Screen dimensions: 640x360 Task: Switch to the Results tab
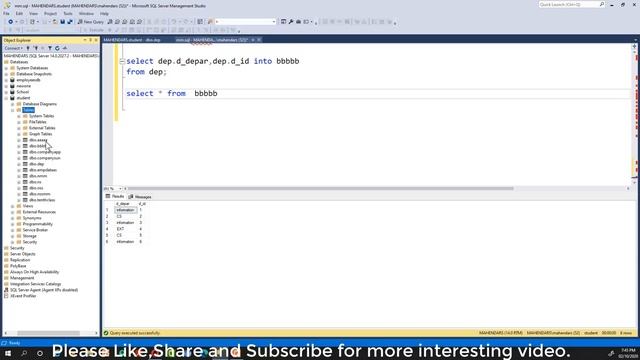[115, 197]
